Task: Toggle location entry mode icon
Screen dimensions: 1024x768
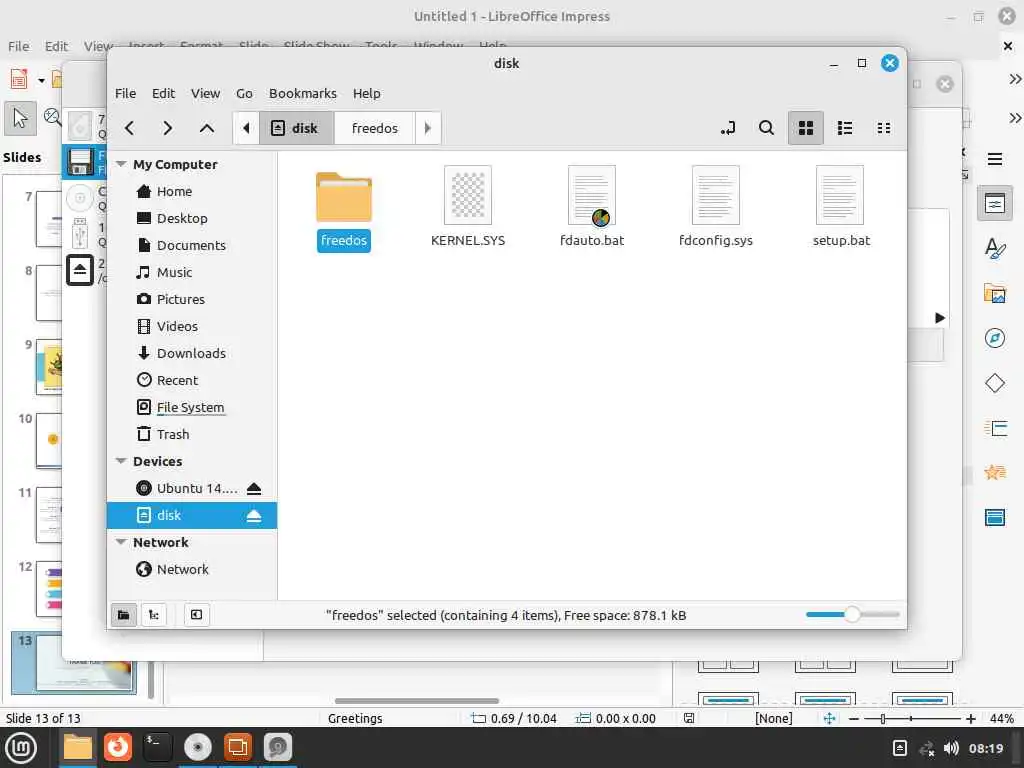Action: (728, 128)
